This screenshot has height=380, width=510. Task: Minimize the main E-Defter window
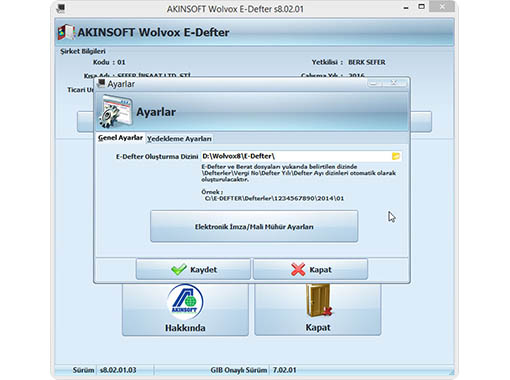(x=406, y=7)
